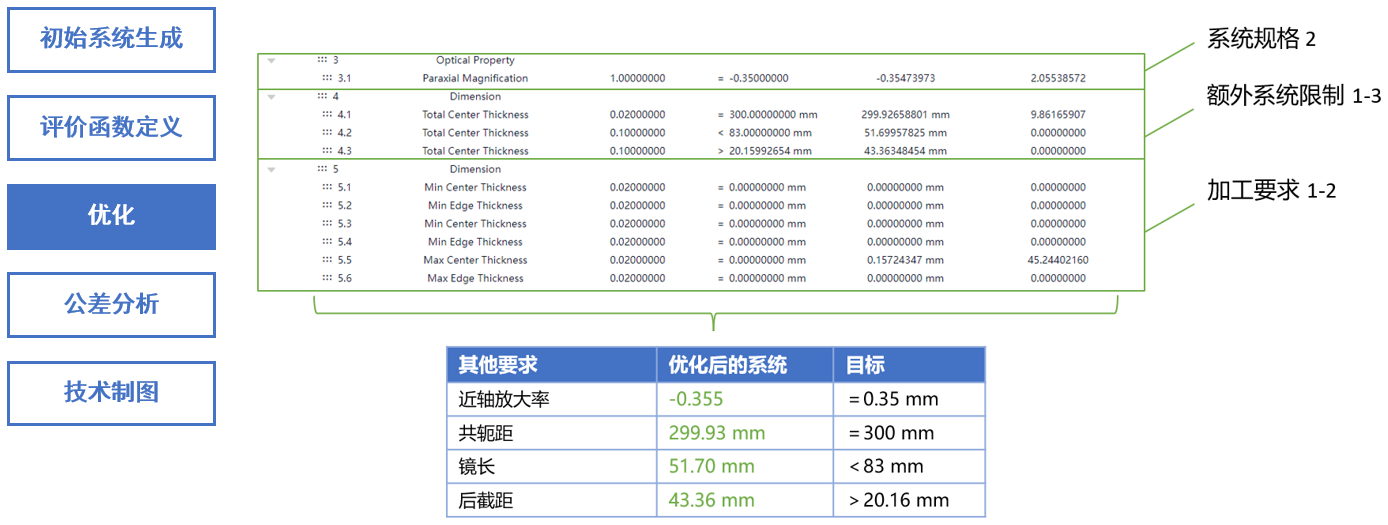Click the Paraxial Magnification target value -0.35000000
1388x525 pixels.
coord(757,78)
